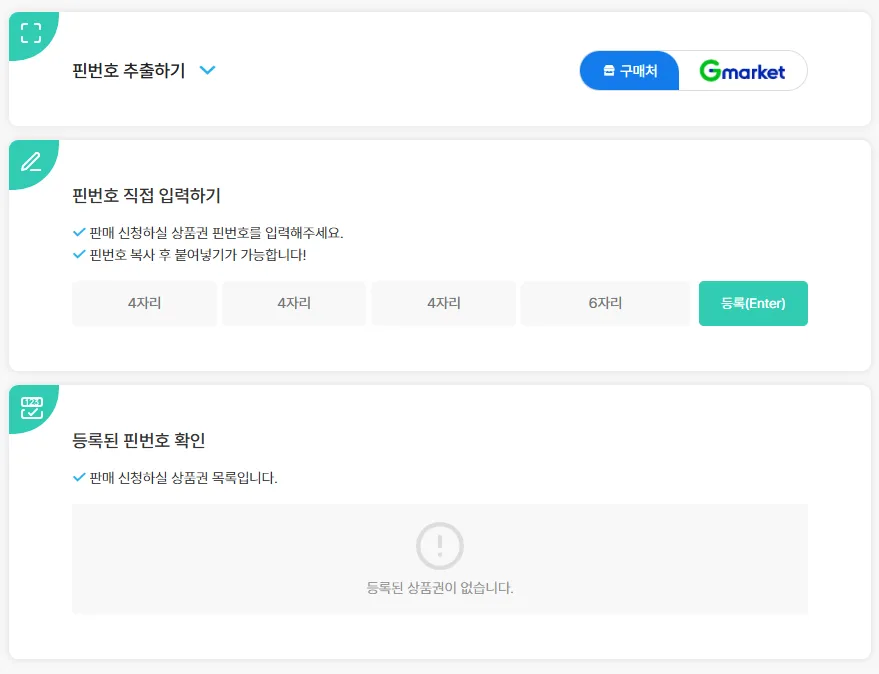Click checkmark beside 판매 신청하실 상품권 목록입니다
This screenshot has height=674, width=879.
[x=80, y=477]
